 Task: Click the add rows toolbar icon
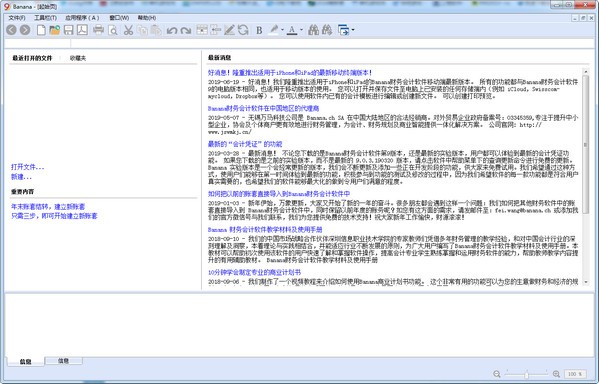[x=202, y=30]
